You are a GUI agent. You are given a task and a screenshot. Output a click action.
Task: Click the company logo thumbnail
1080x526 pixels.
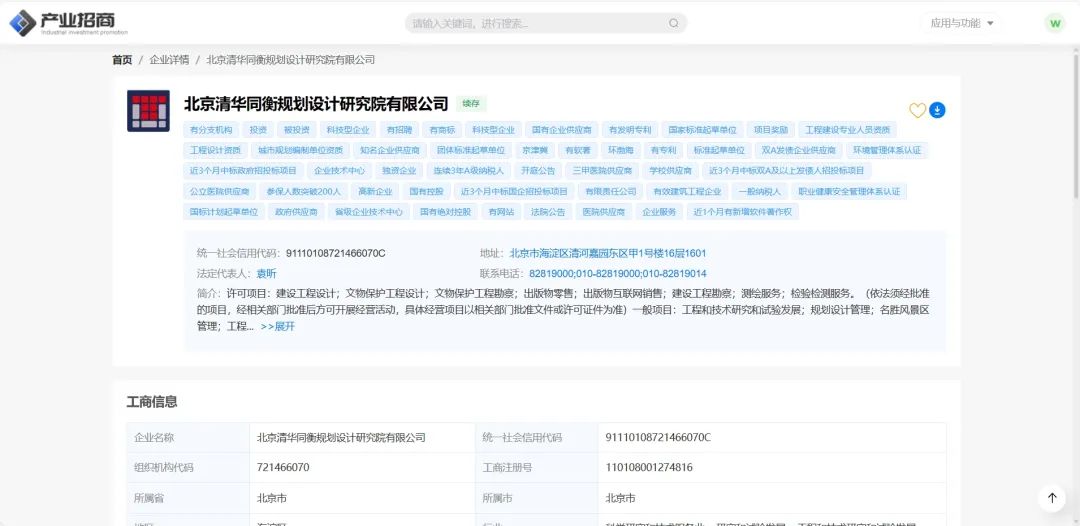[148, 111]
